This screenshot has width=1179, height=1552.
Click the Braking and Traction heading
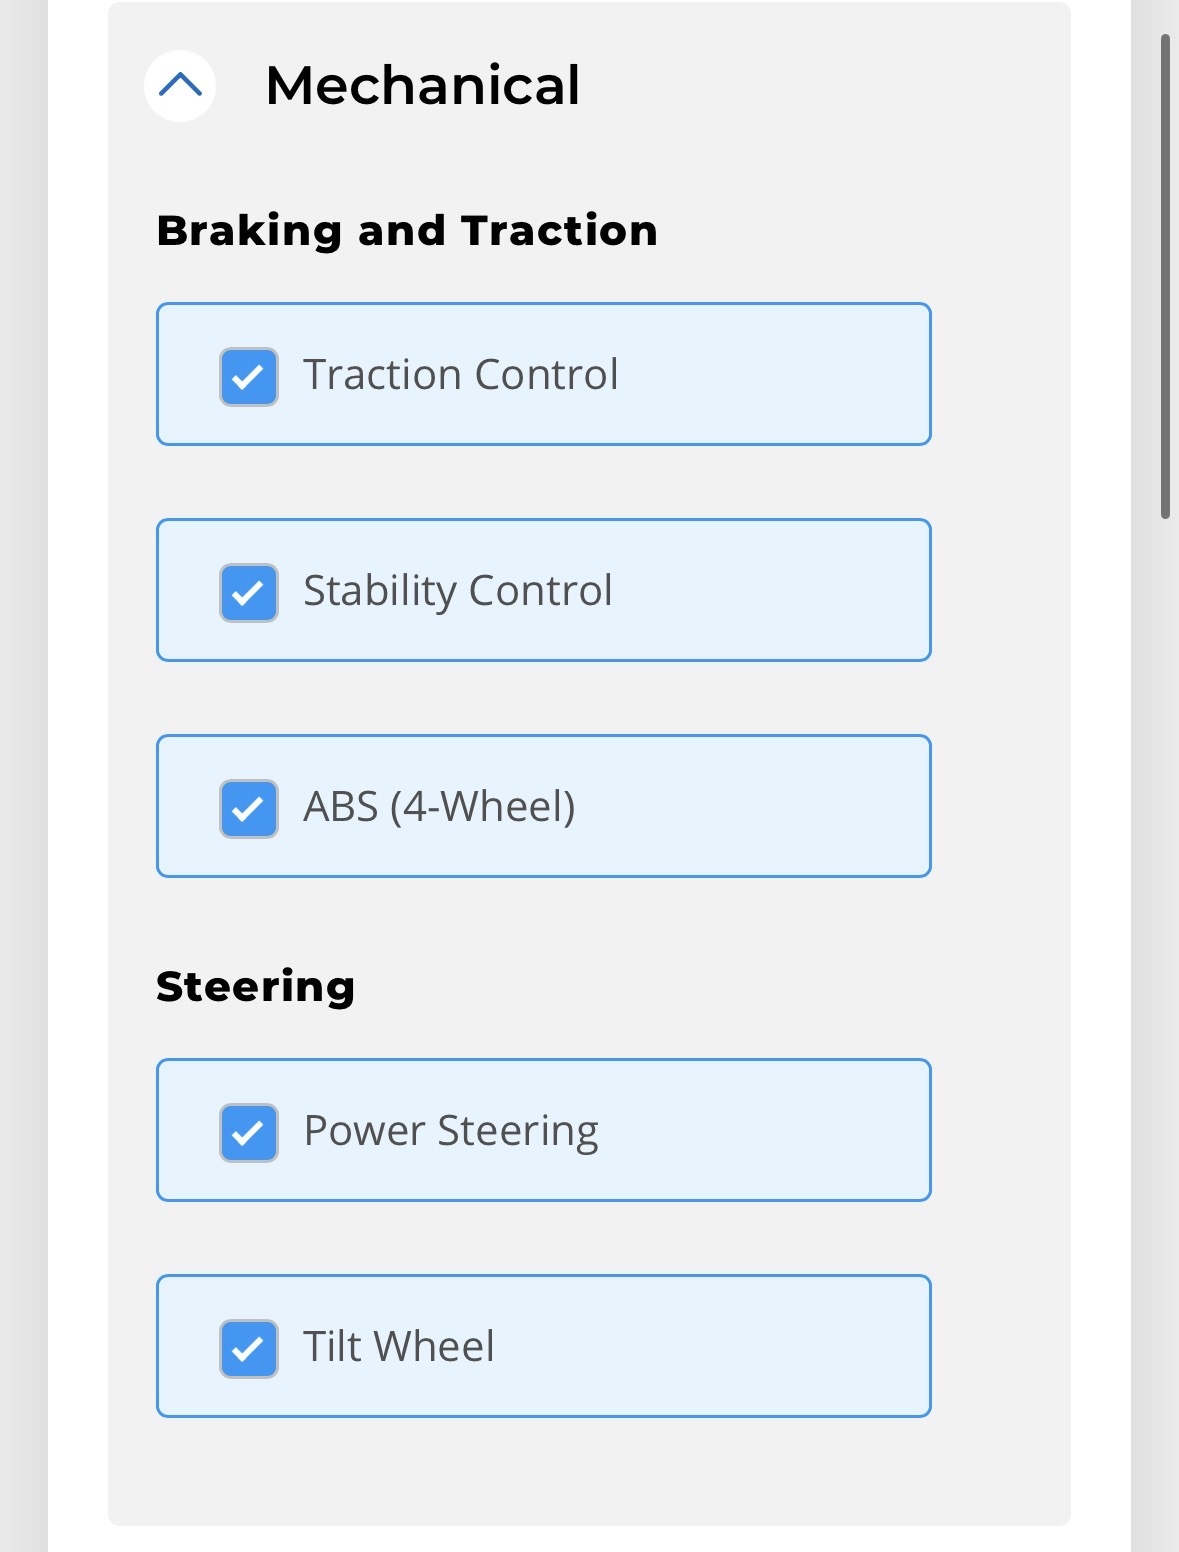407,231
